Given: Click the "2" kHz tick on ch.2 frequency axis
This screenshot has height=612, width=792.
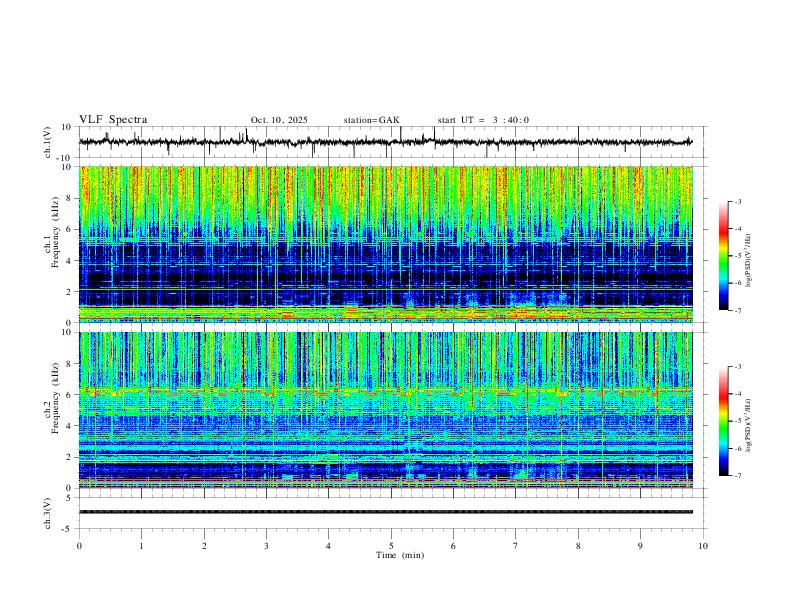Looking at the screenshot, I should pyautogui.click(x=70, y=457).
